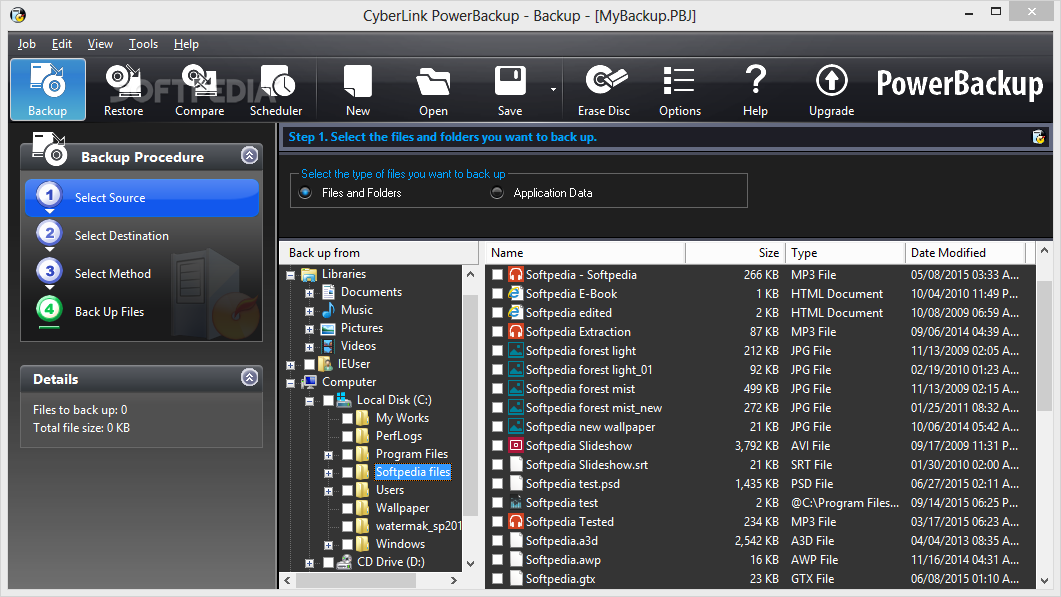Click the Music library icon
The height and width of the screenshot is (597, 1061).
coord(328,309)
